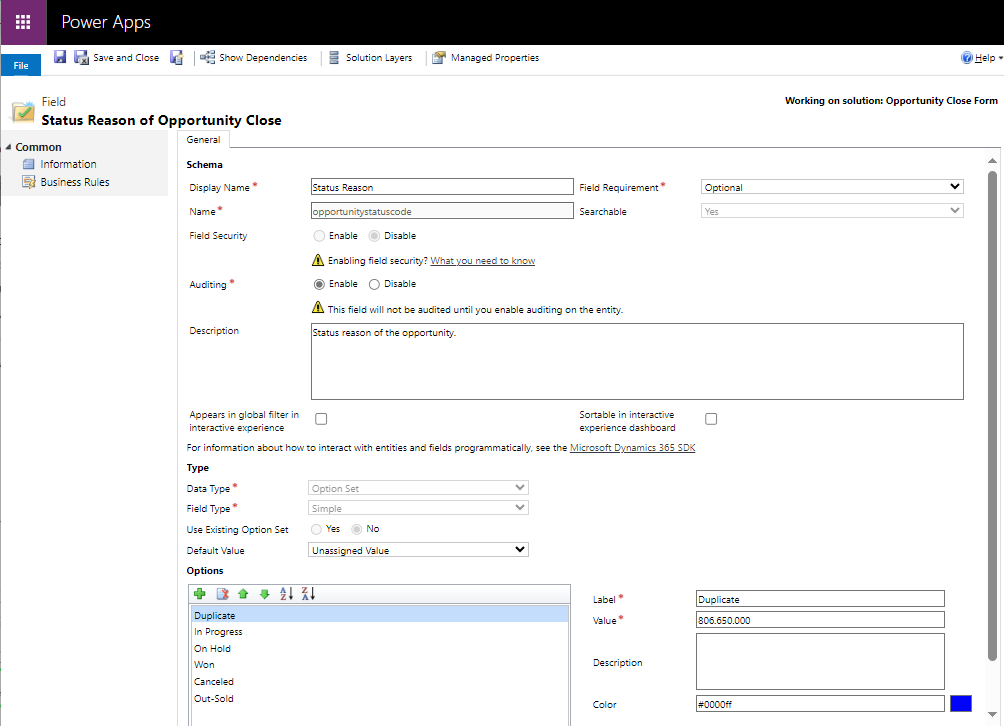Image resolution: width=1004 pixels, height=726 pixels.
Task: Click the Save and New icon
Action: pos(177,57)
